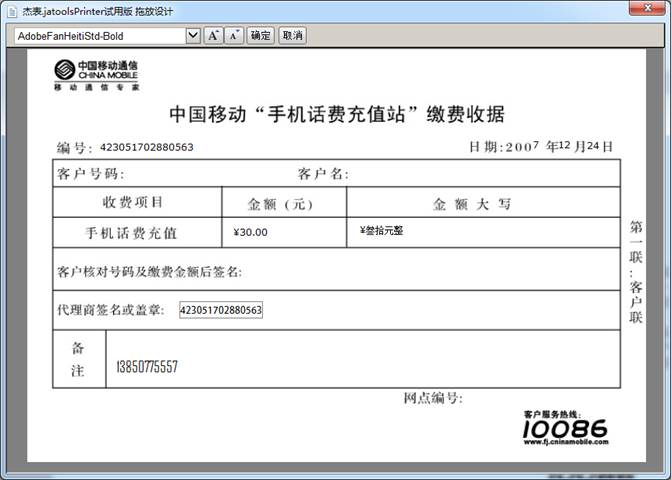Screen dimensions: 671x480
Task: Cancel with the 取消 button
Action: (x=292, y=36)
